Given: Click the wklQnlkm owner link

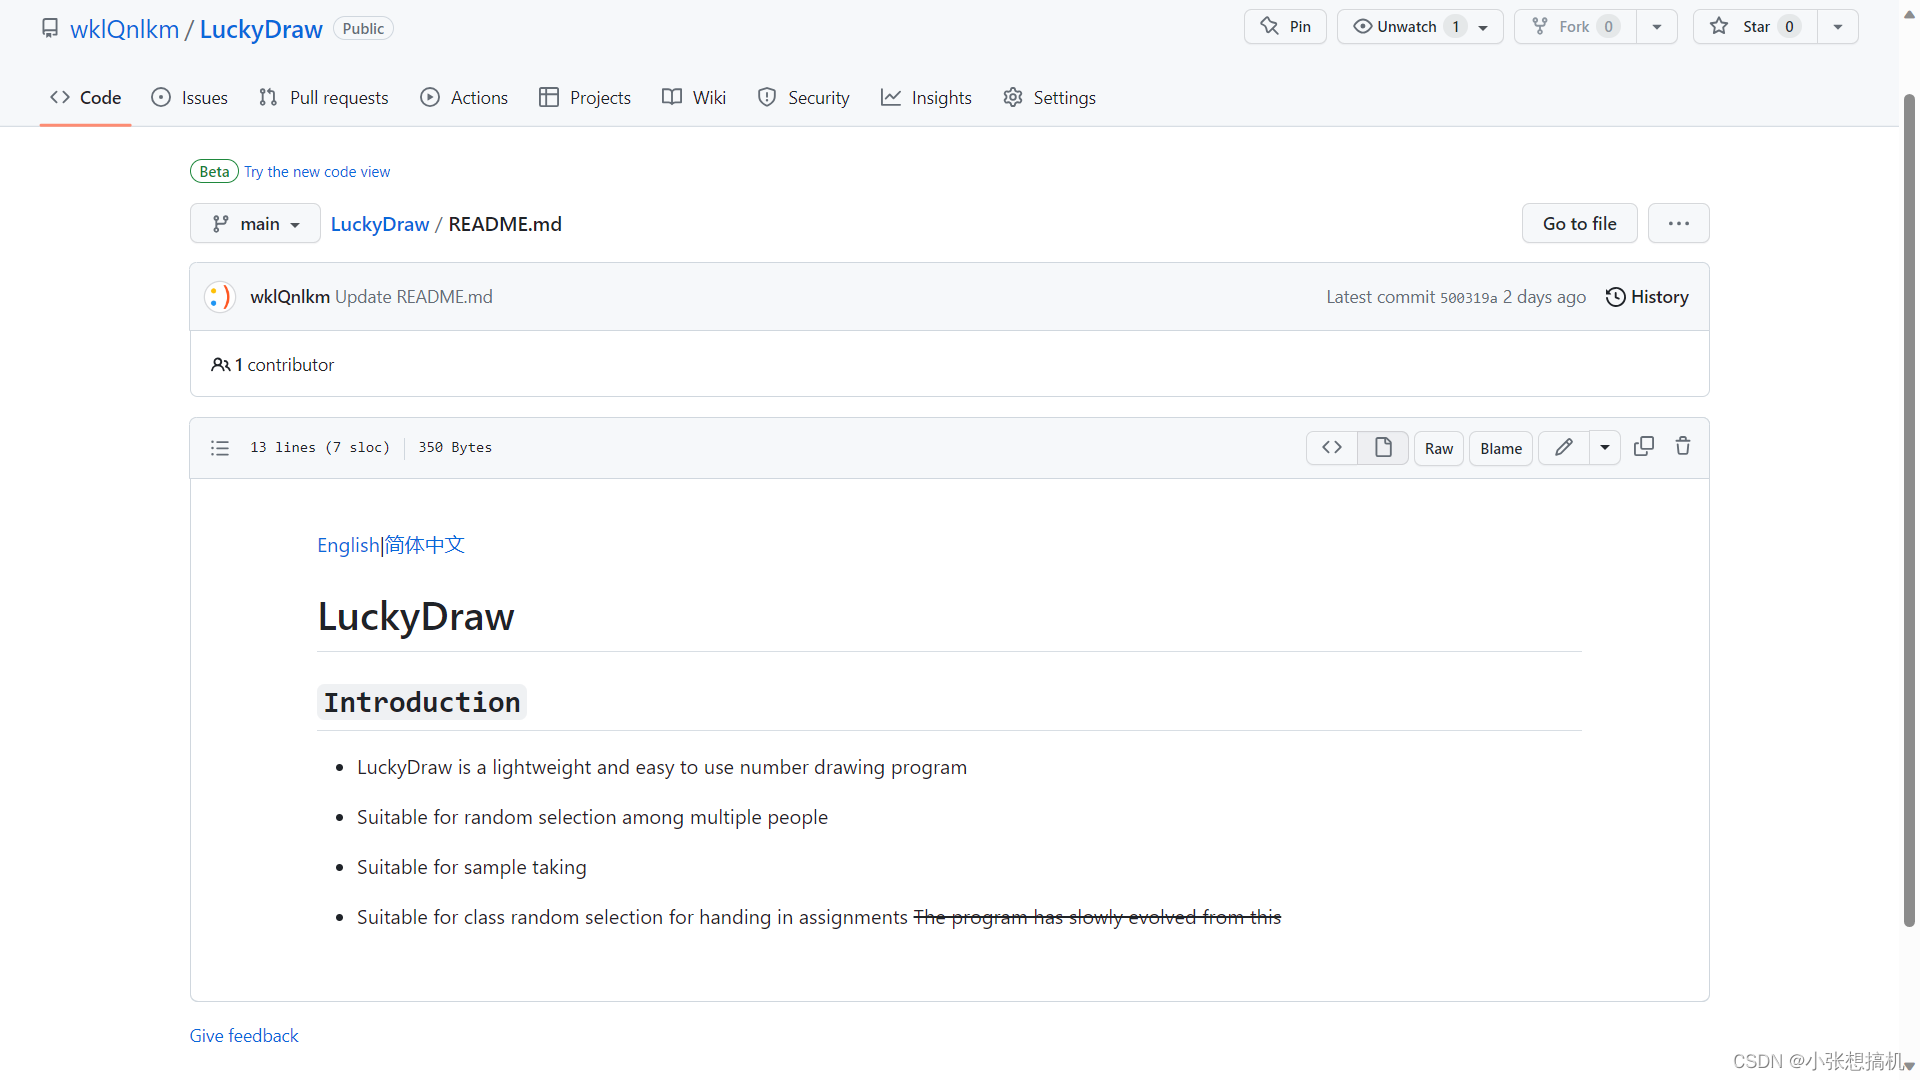Looking at the screenshot, I should coord(124,29).
